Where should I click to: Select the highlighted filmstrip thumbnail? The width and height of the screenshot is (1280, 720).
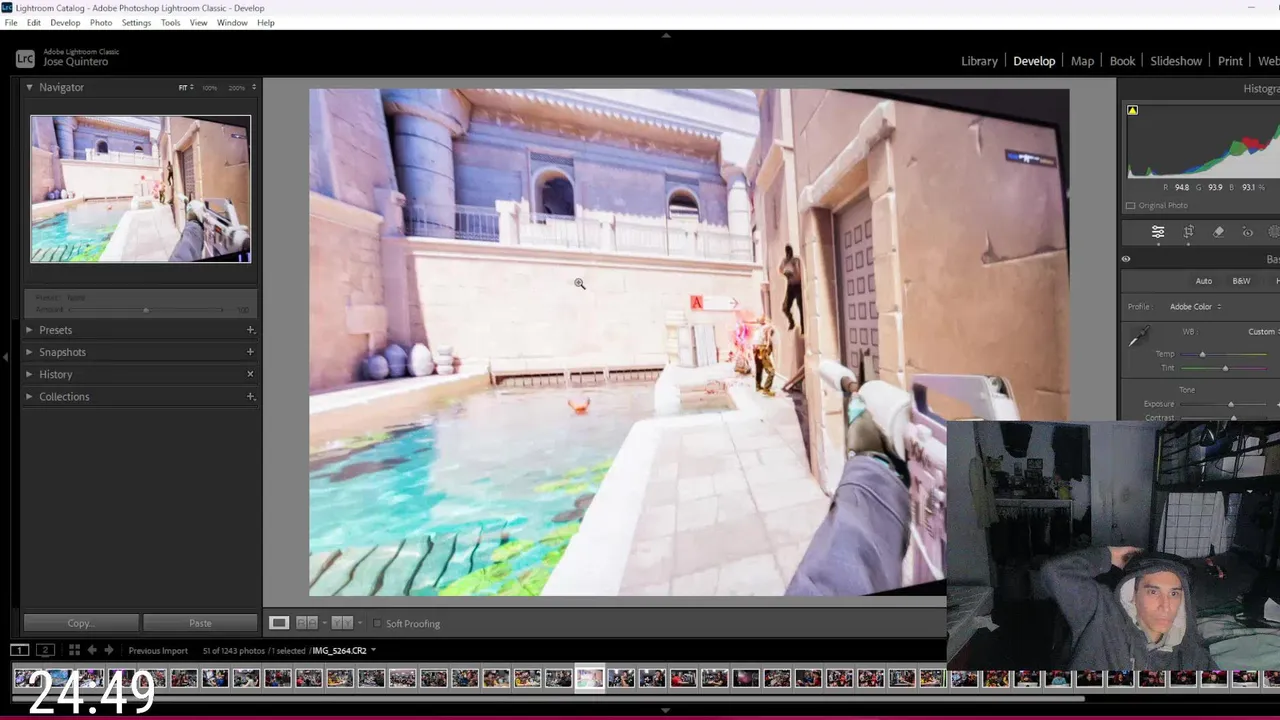pyautogui.click(x=589, y=679)
